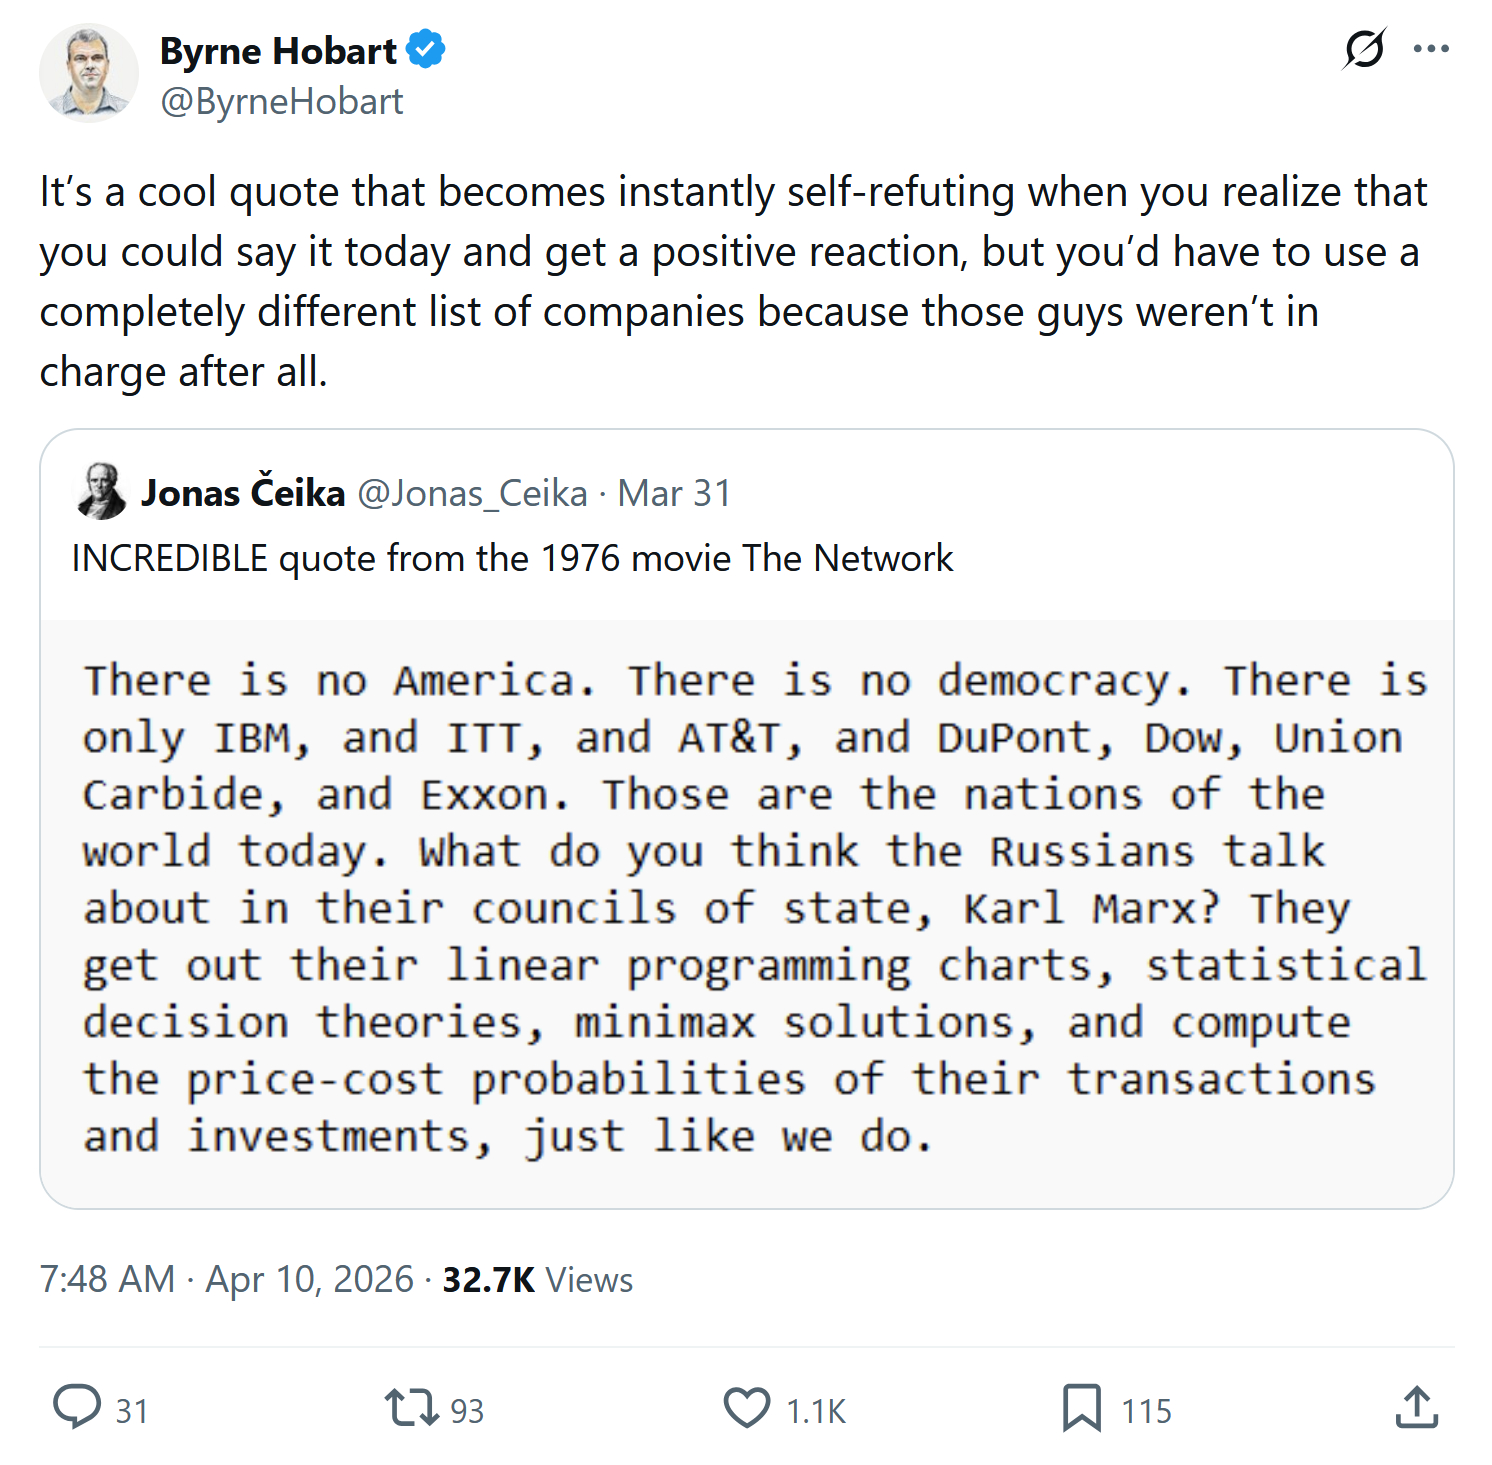Open share options via upload arrow icon
Viewport: 1492px width, 1465px height.
[1416, 1407]
